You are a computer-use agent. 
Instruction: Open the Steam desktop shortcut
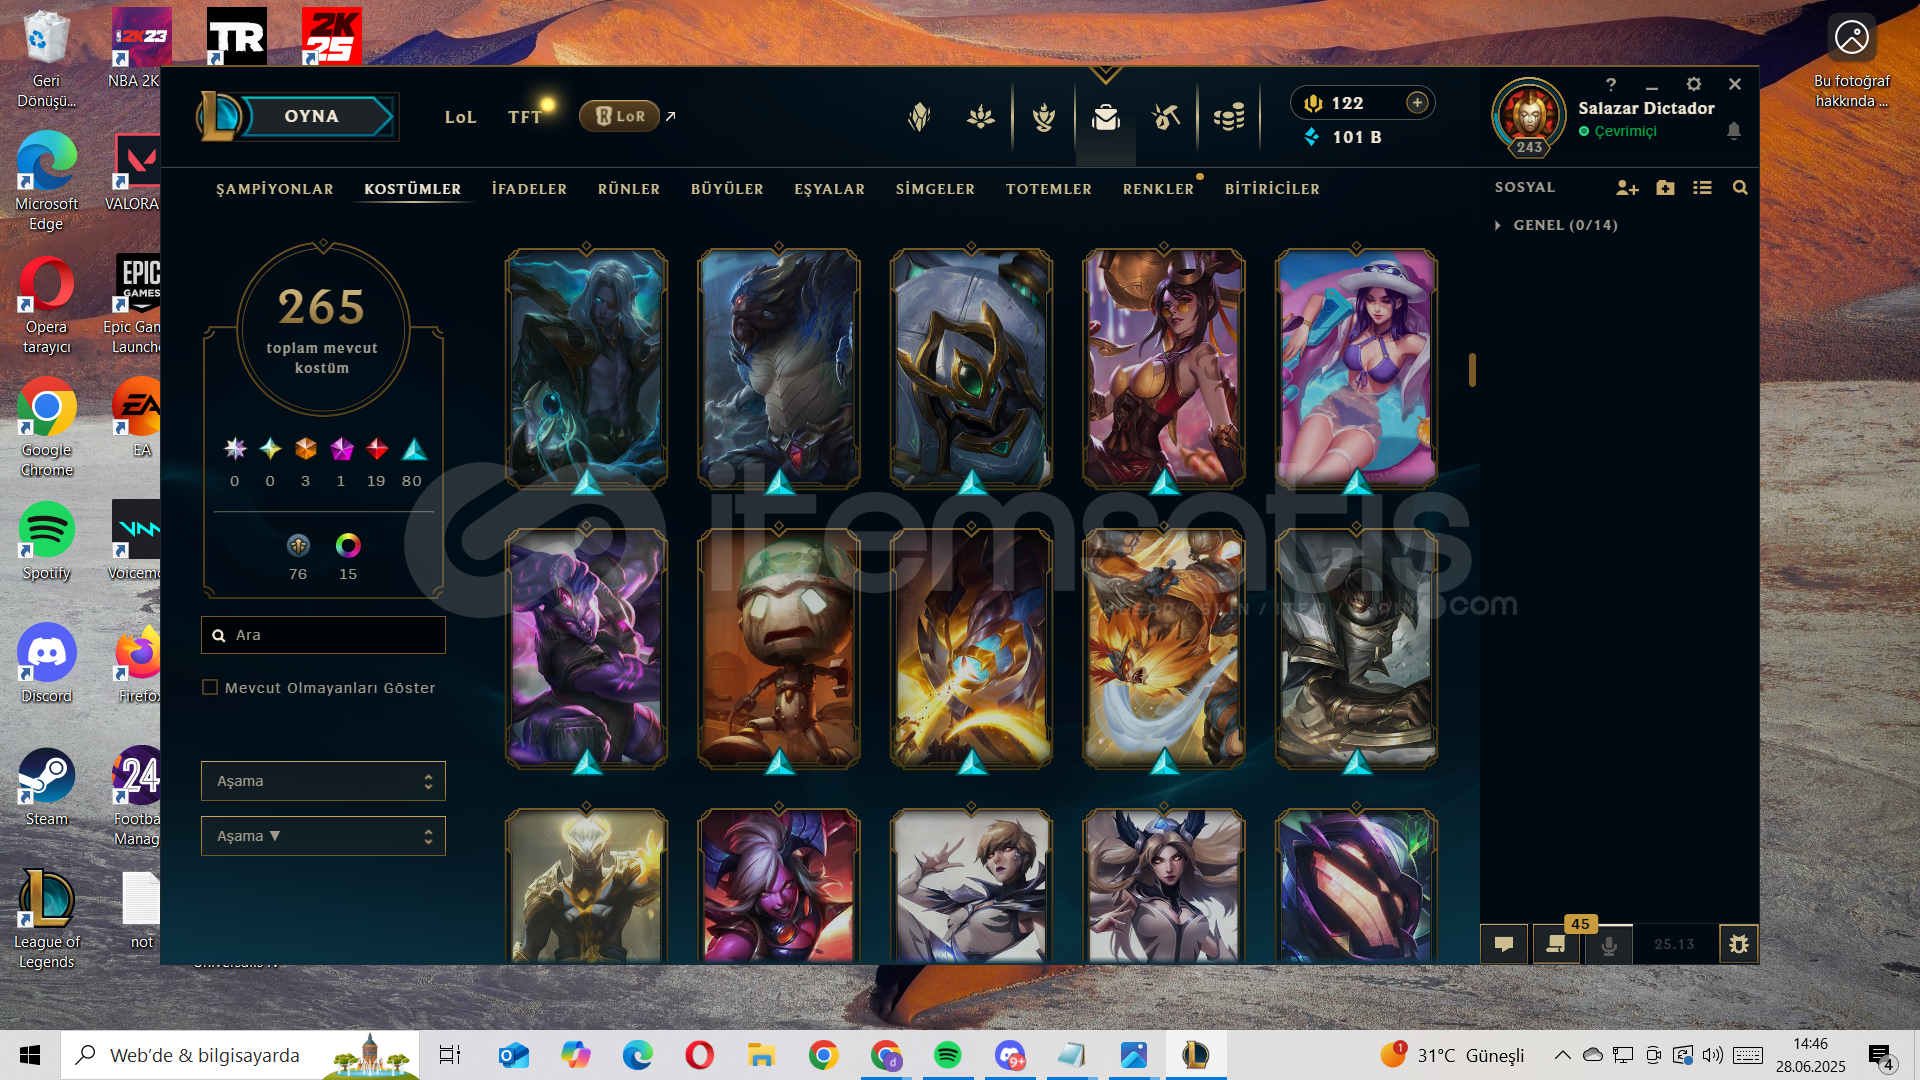tap(46, 787)
